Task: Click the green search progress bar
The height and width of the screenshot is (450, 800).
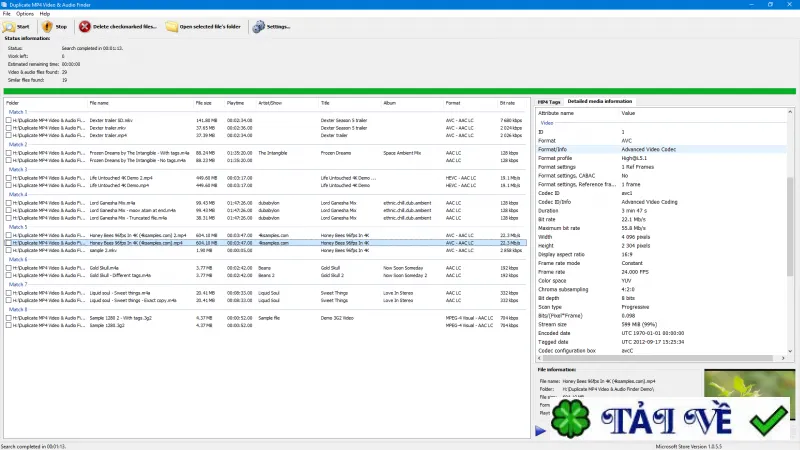Action: [399, 91]
